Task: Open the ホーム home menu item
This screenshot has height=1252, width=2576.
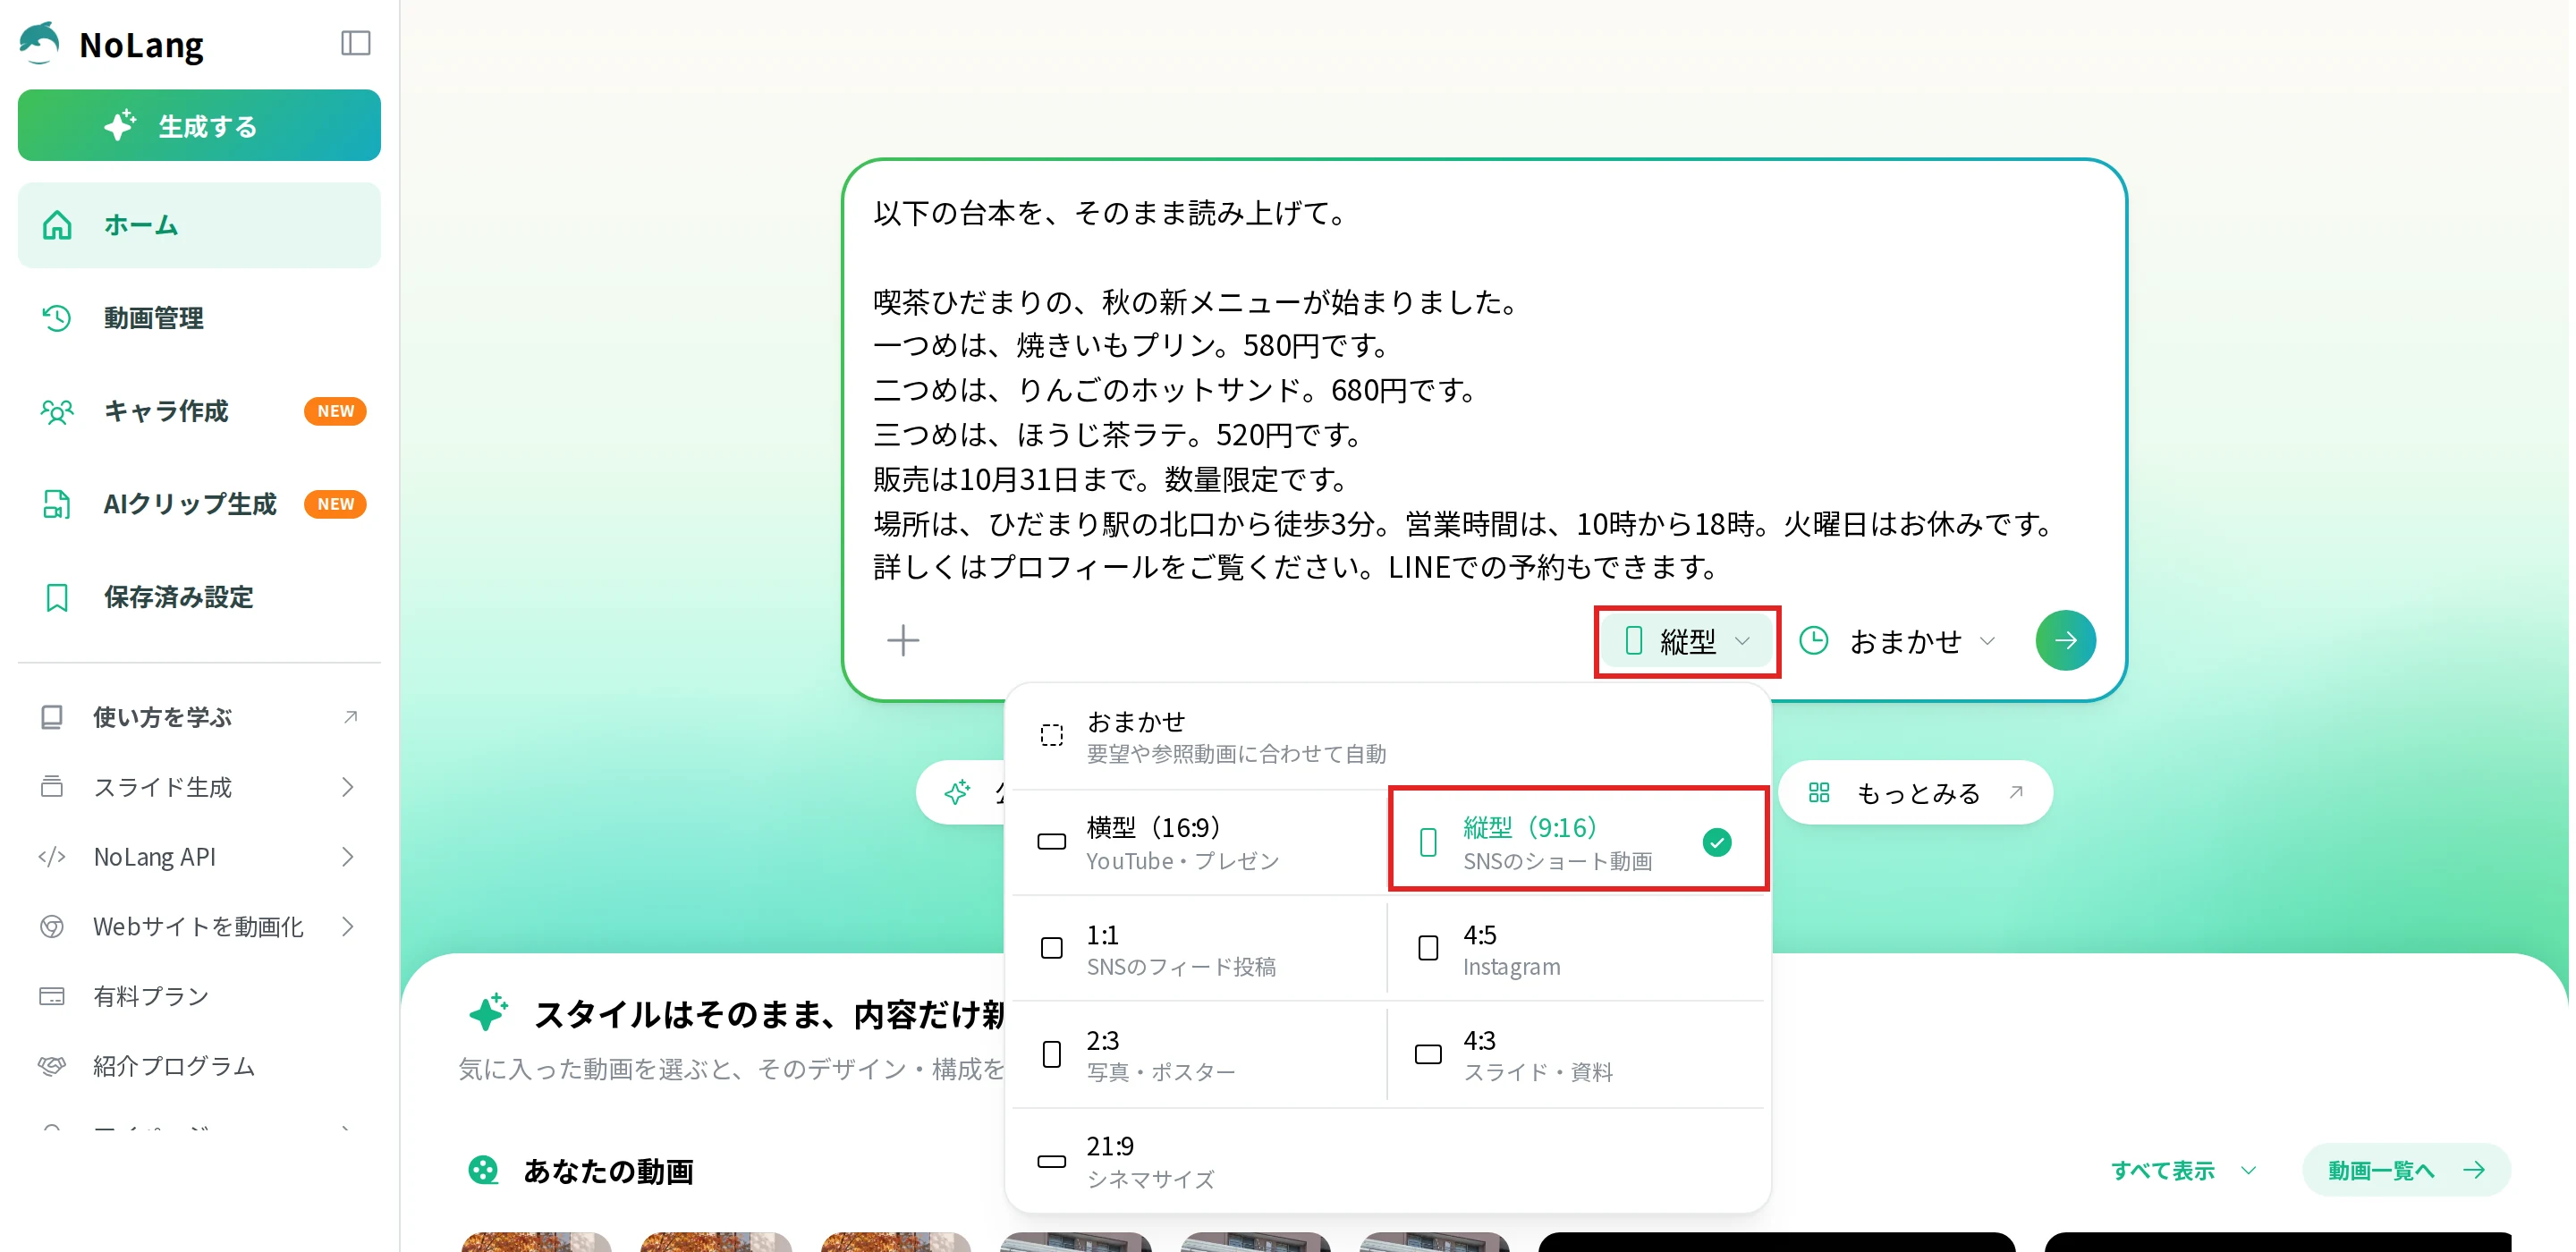Action: point(199,225)
